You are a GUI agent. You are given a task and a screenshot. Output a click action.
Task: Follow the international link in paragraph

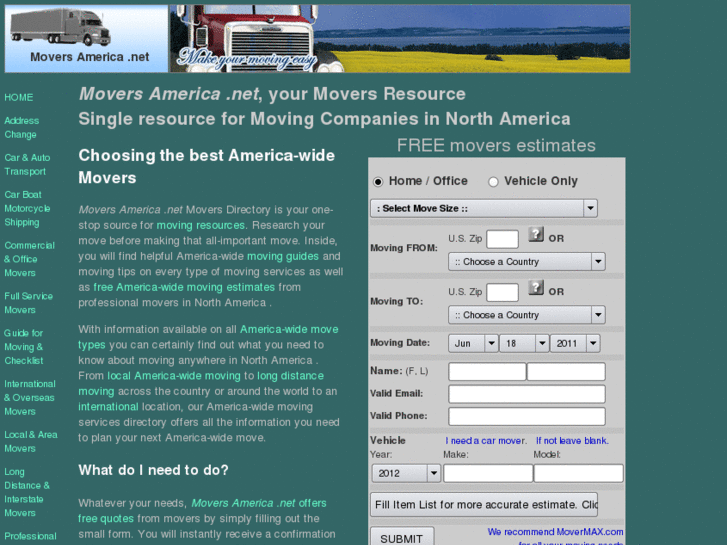pyautogui.click(x=108, y=407)
